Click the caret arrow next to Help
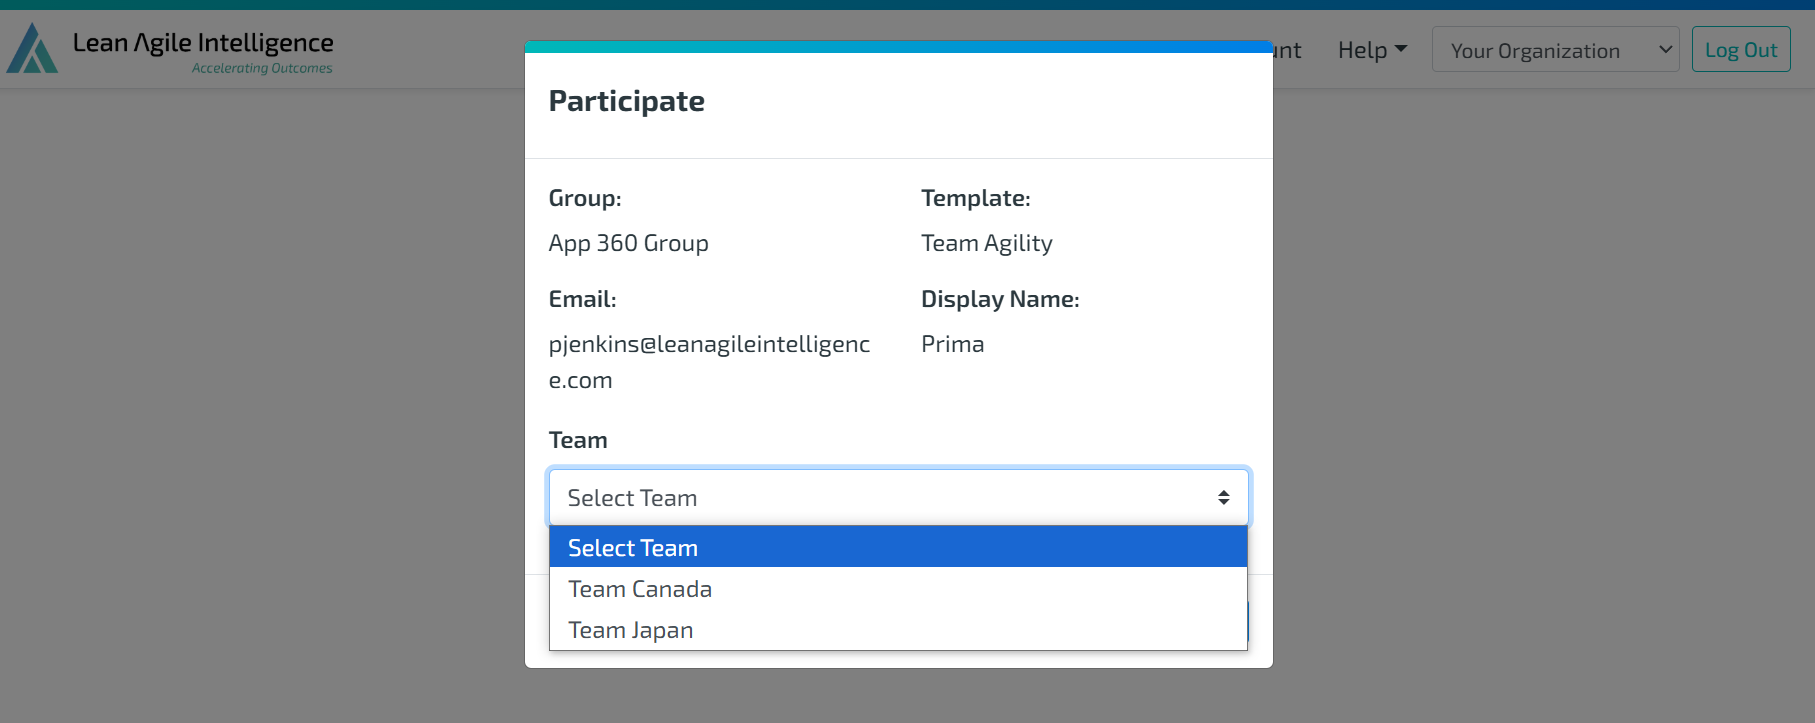The width and height of the screenshot is (1815, 723). click(1401, 49)
